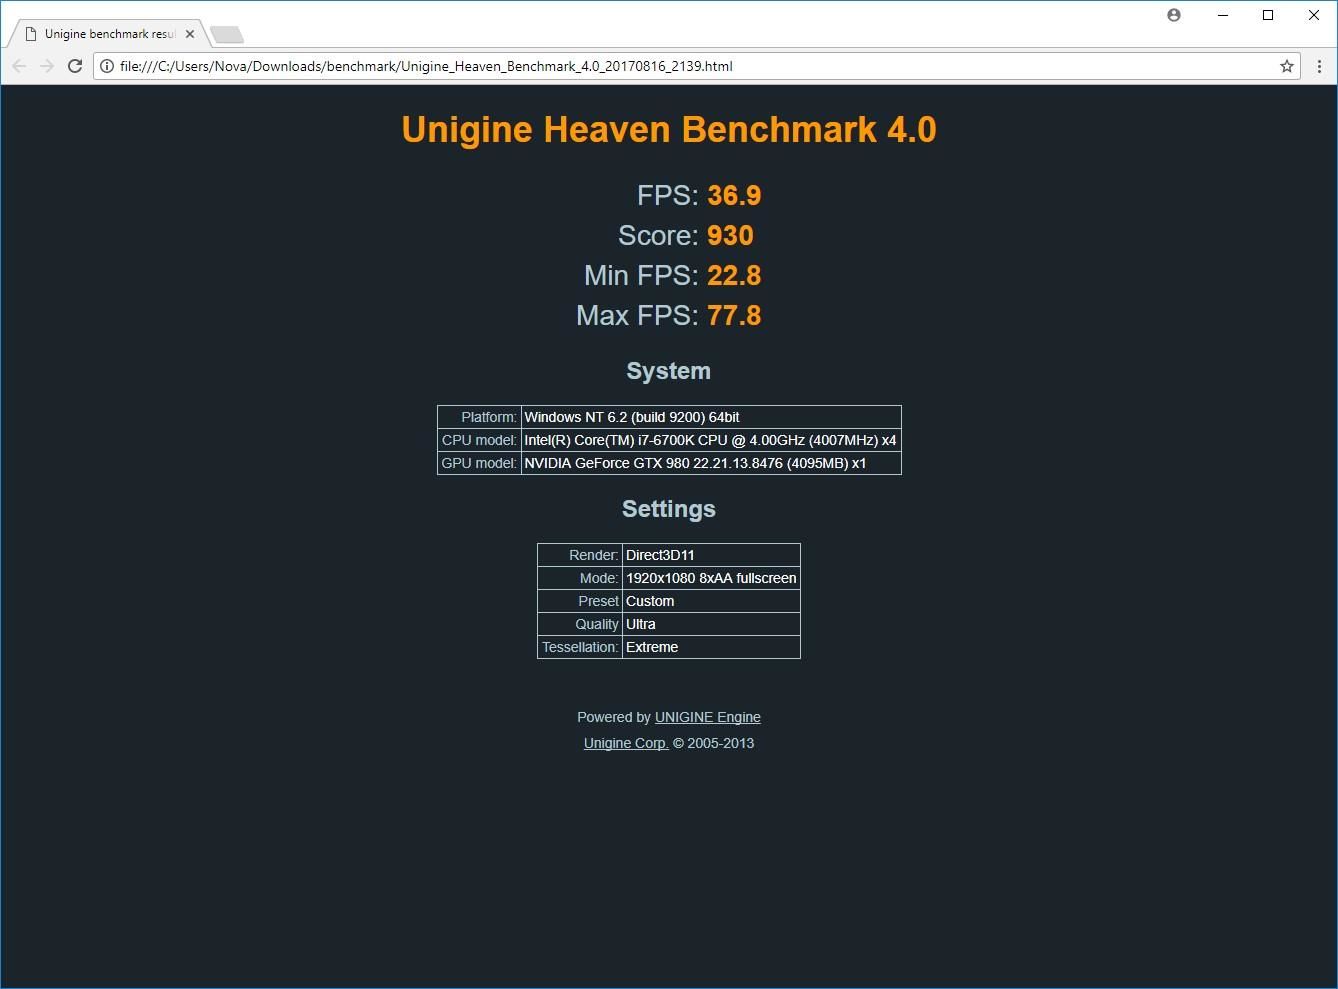Click the Ultra quality cell
Image resolution: width=1338 pixels, height=989 pixels.
tap(711, 624)
